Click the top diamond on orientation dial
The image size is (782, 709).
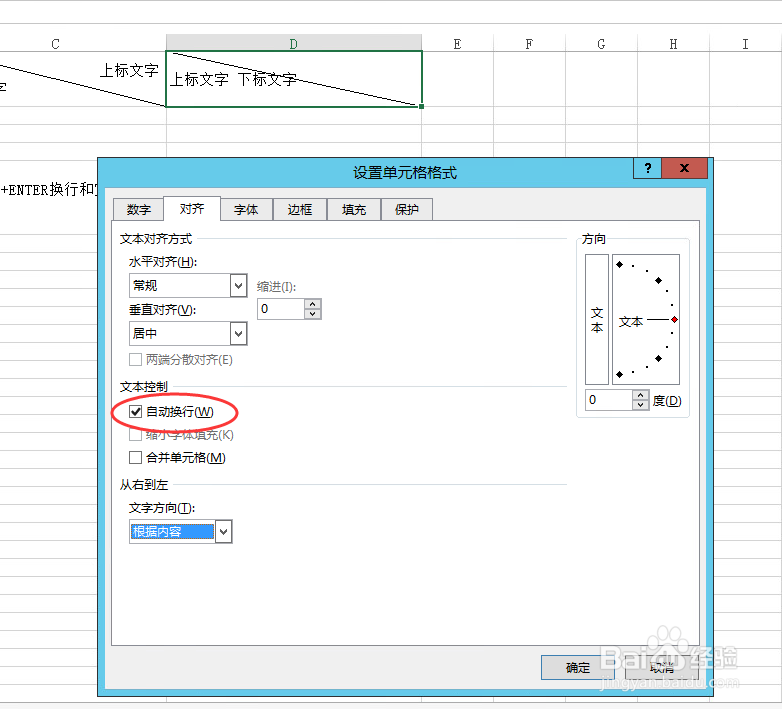click(619, 264)
